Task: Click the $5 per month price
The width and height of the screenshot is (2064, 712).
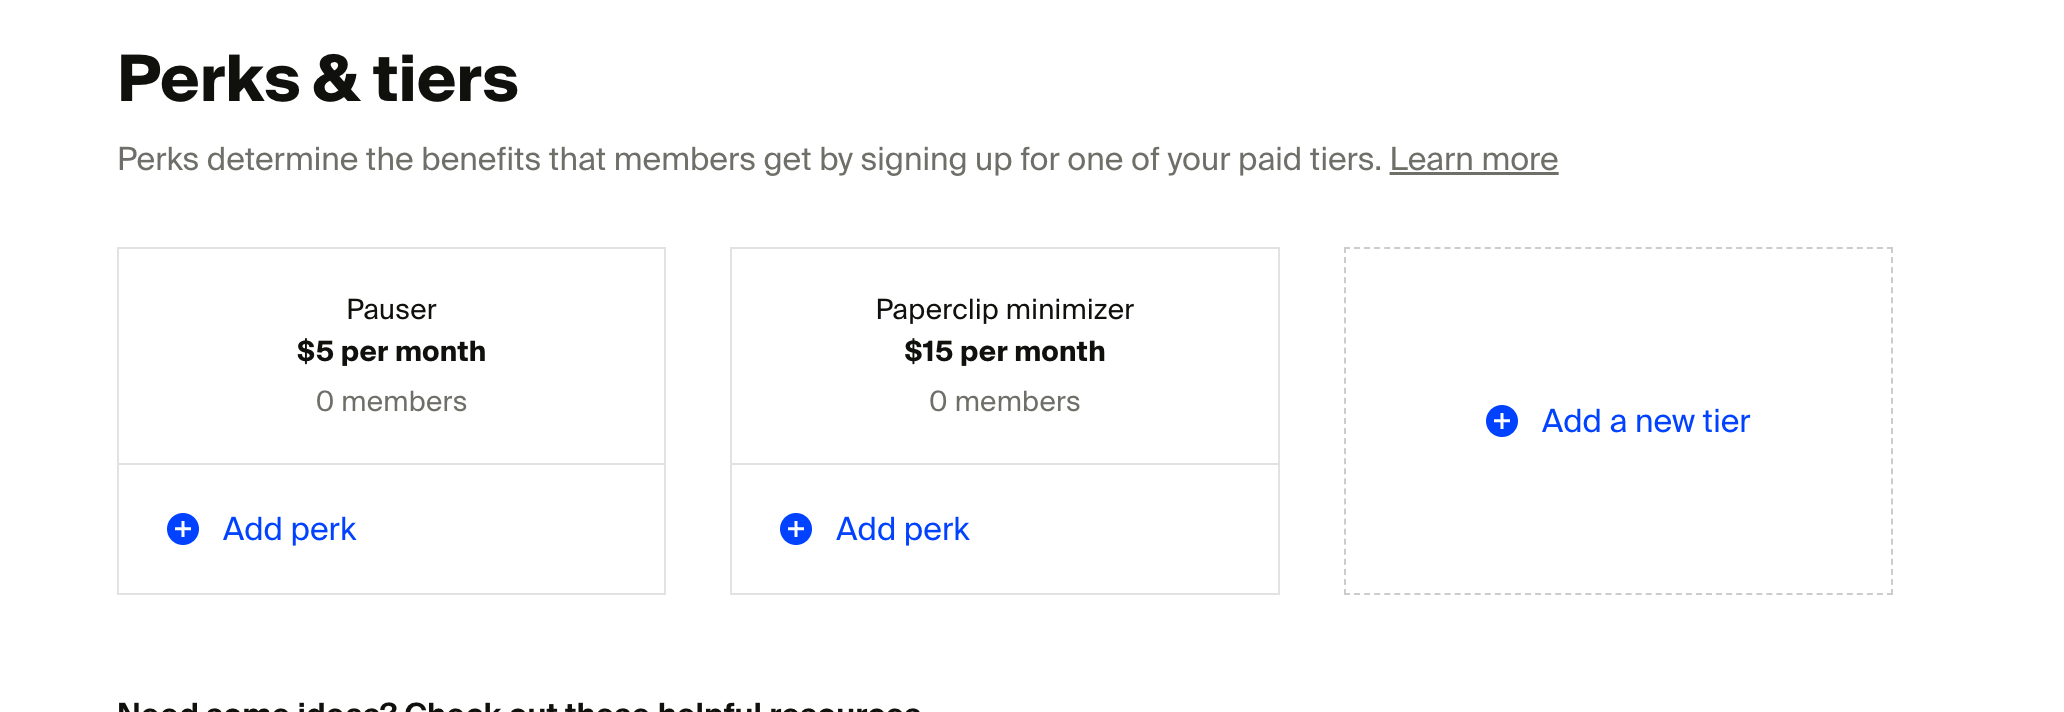Action: tap(391, 352)
